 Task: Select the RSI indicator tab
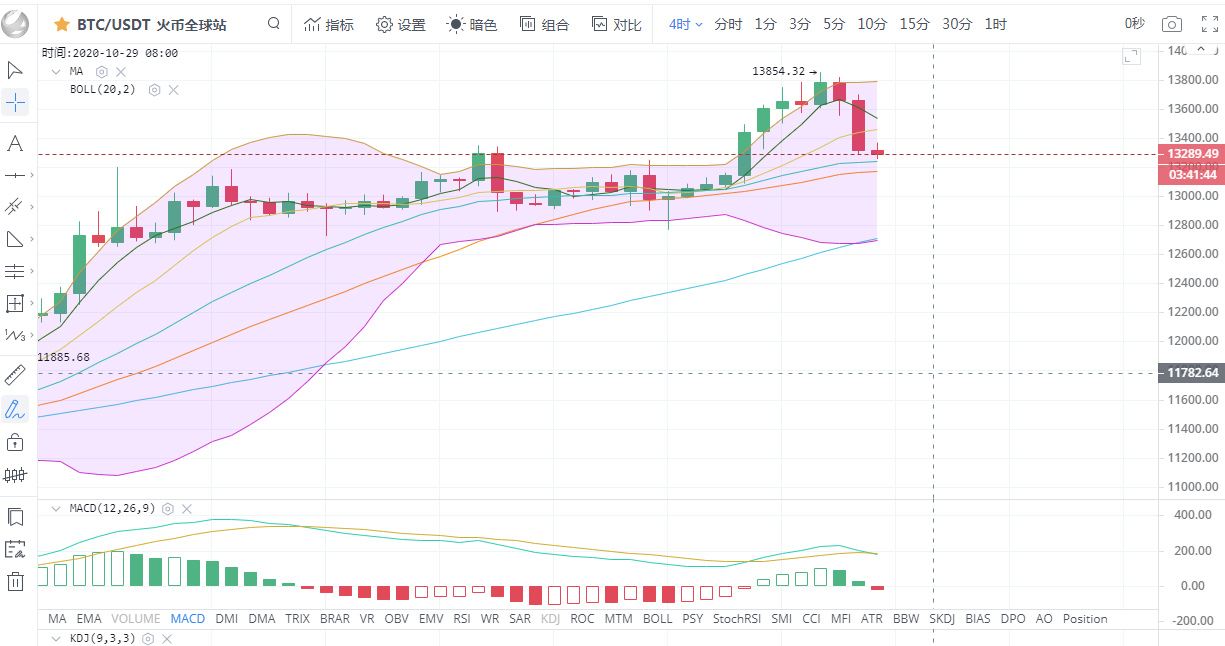click(x=462, y=619)
